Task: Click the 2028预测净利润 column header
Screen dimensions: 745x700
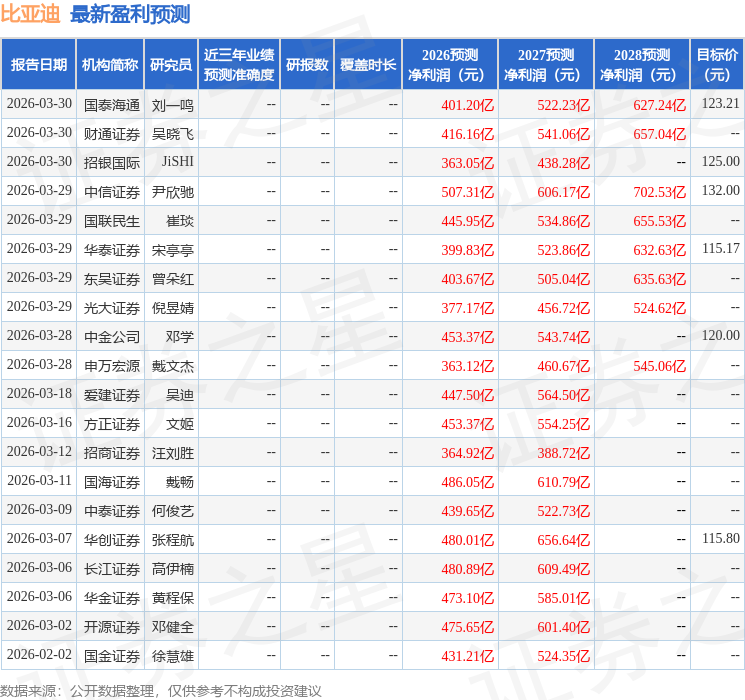Action: point(642,65)
